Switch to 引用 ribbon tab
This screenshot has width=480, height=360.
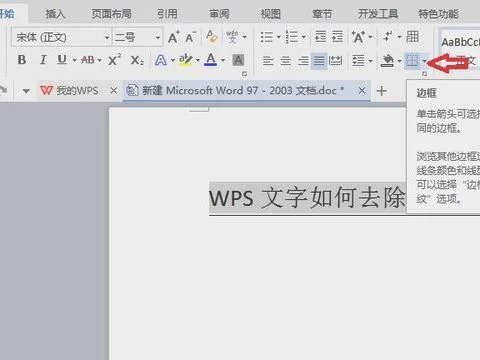tap(167, 14)
